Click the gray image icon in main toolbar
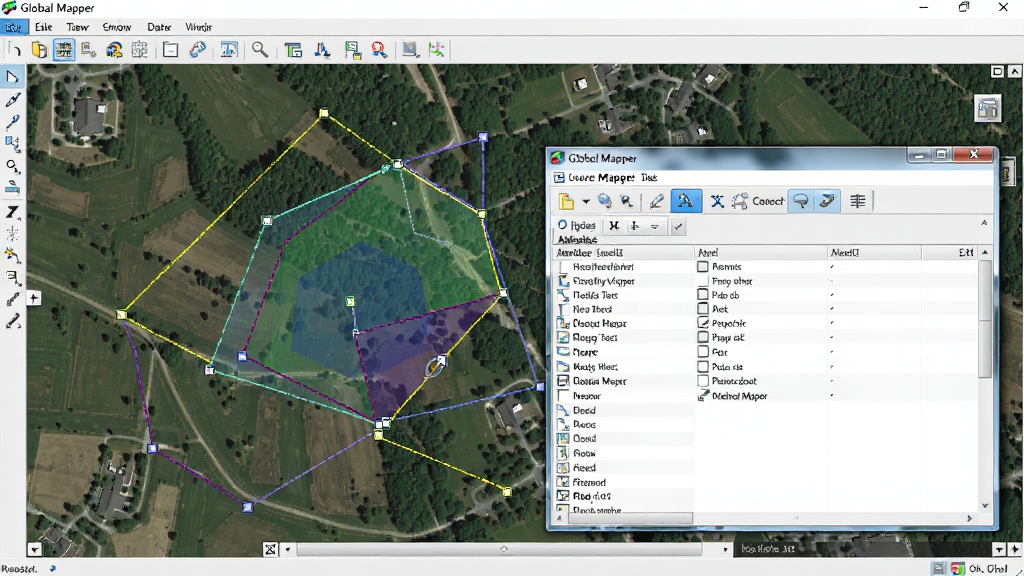Image resolution: width=1024 pixels, height=576 pixels. (409, 50)
